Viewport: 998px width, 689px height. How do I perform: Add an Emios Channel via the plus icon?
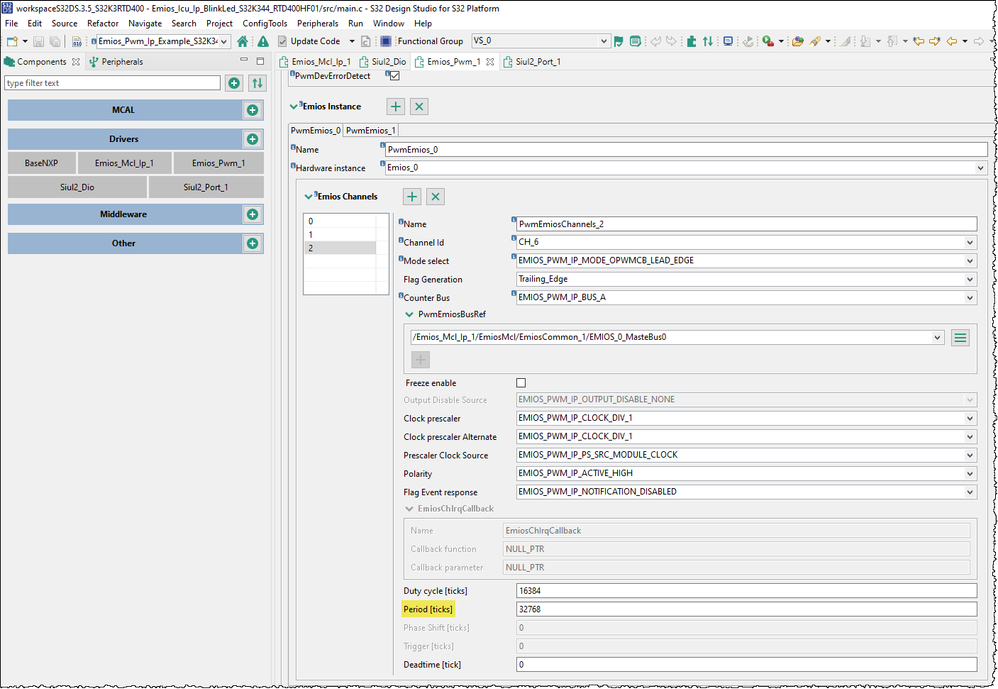(411, 196)
